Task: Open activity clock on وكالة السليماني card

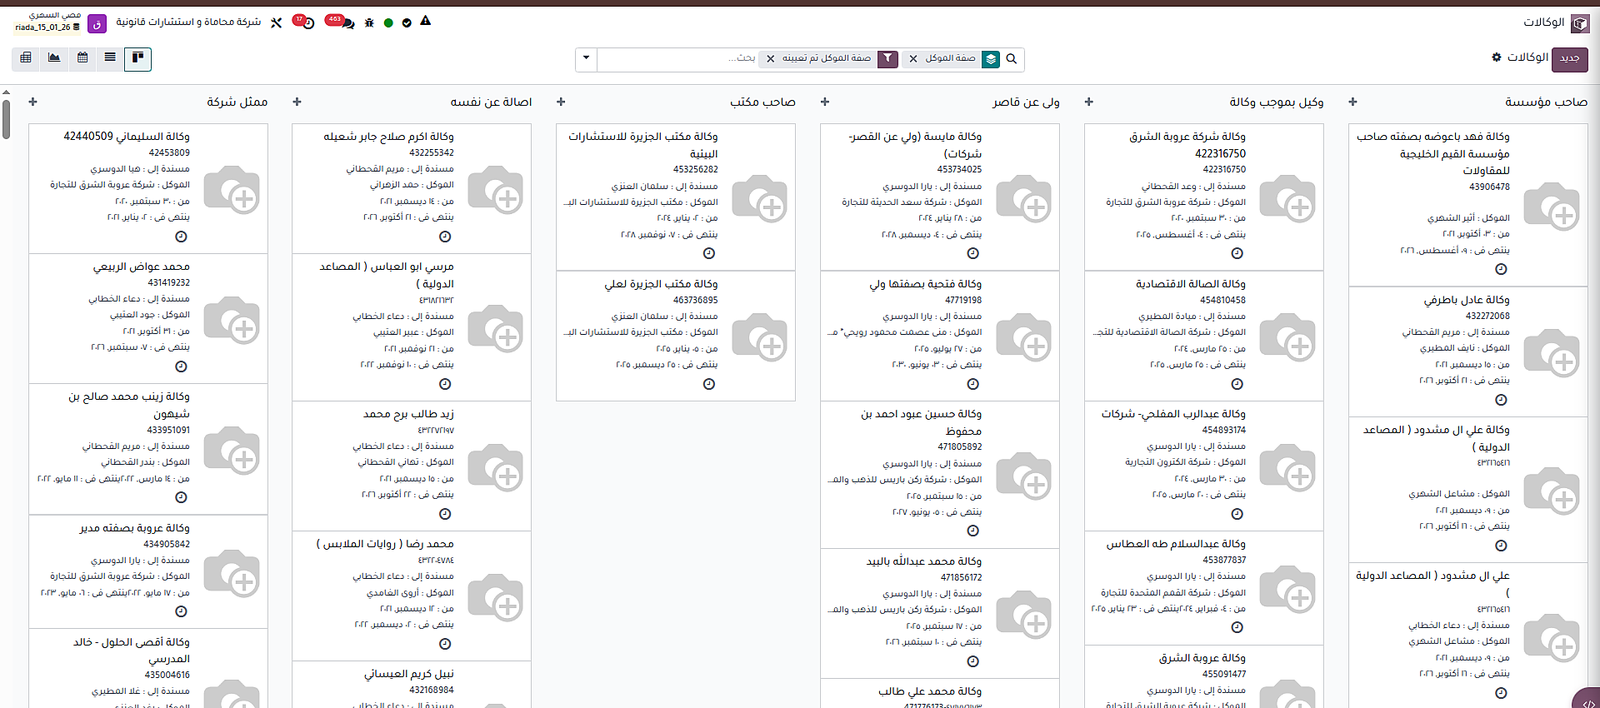Action: (x=181, y=237)
